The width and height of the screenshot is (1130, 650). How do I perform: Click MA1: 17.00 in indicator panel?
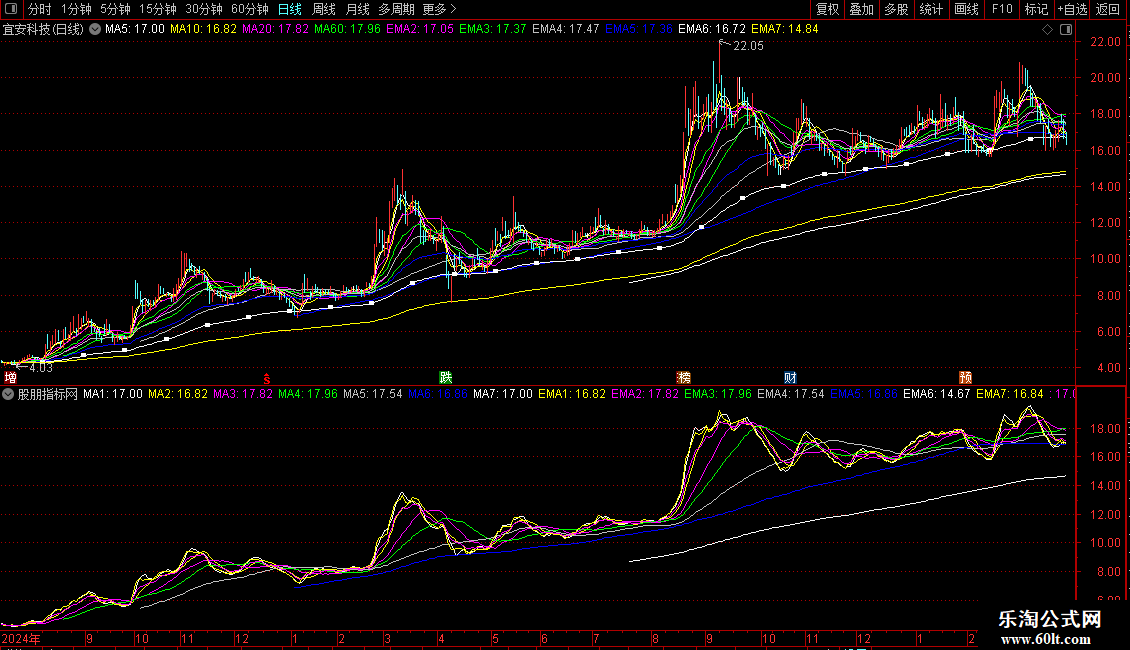[x=112, y=394]
